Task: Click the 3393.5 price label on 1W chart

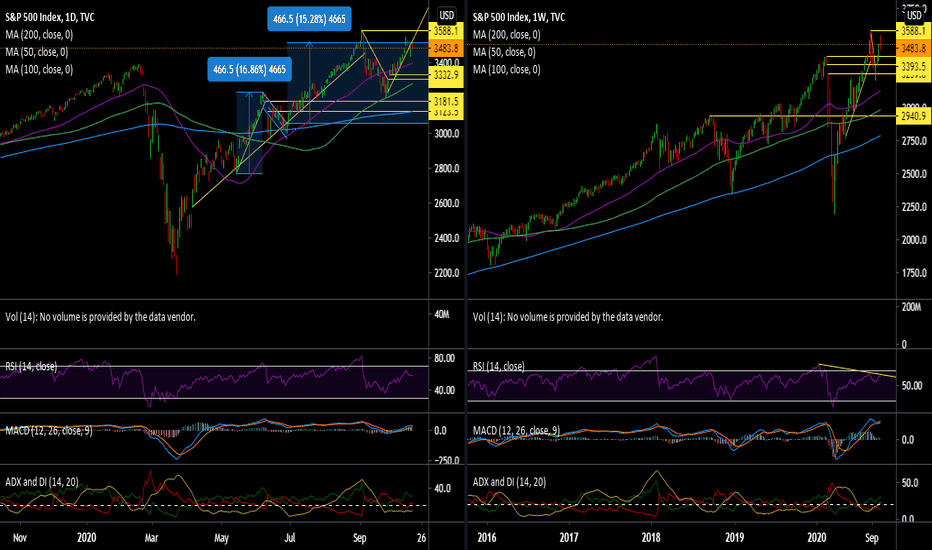Action: point(913,67)
